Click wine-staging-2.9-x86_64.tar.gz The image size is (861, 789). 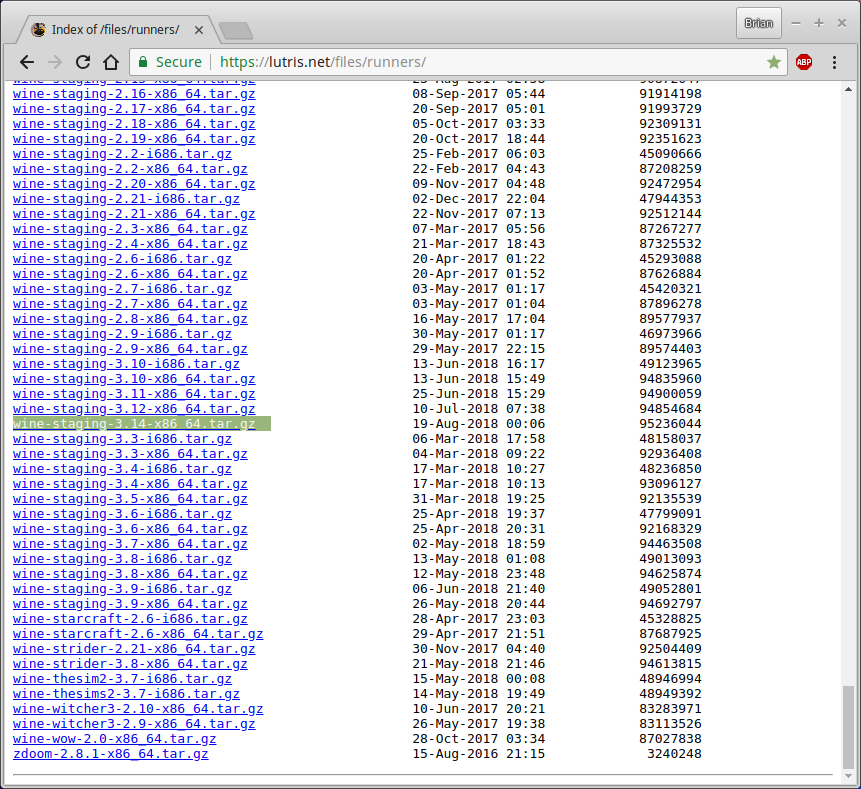(x=130, y=349)
